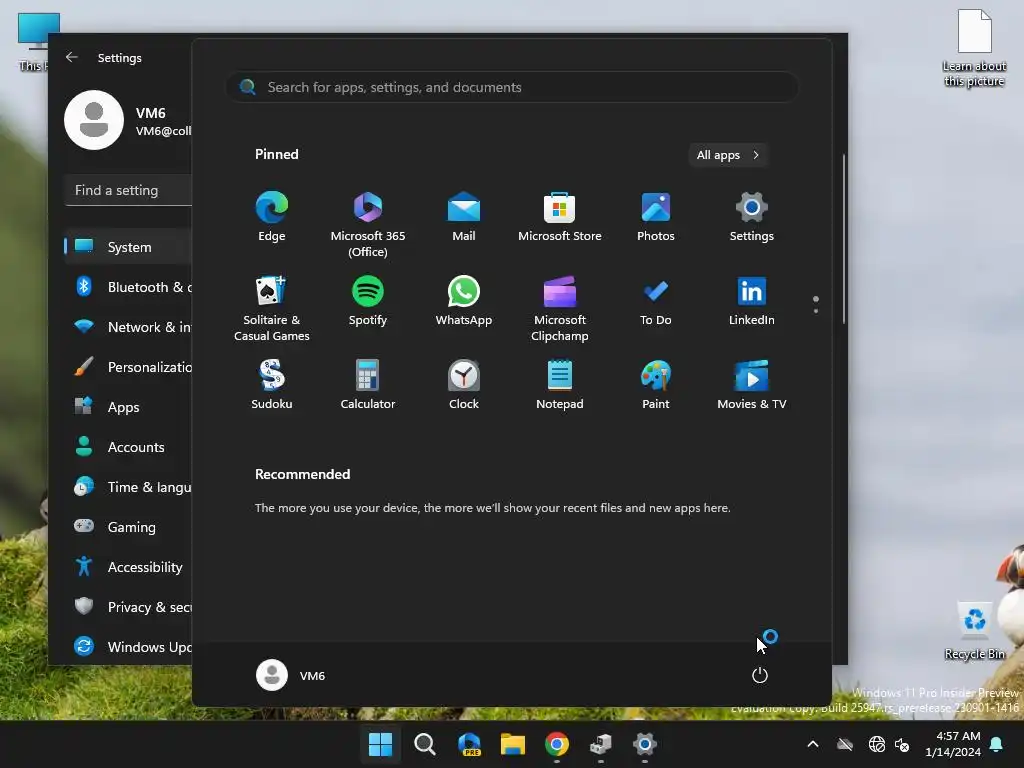
Task: Open Settings from the Pinned grid
Action: 752,217
